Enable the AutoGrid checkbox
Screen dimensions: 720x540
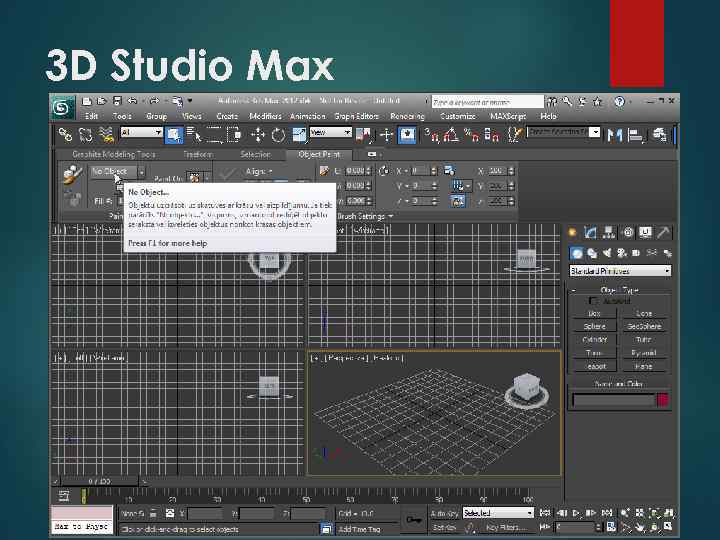pos(592,301)
